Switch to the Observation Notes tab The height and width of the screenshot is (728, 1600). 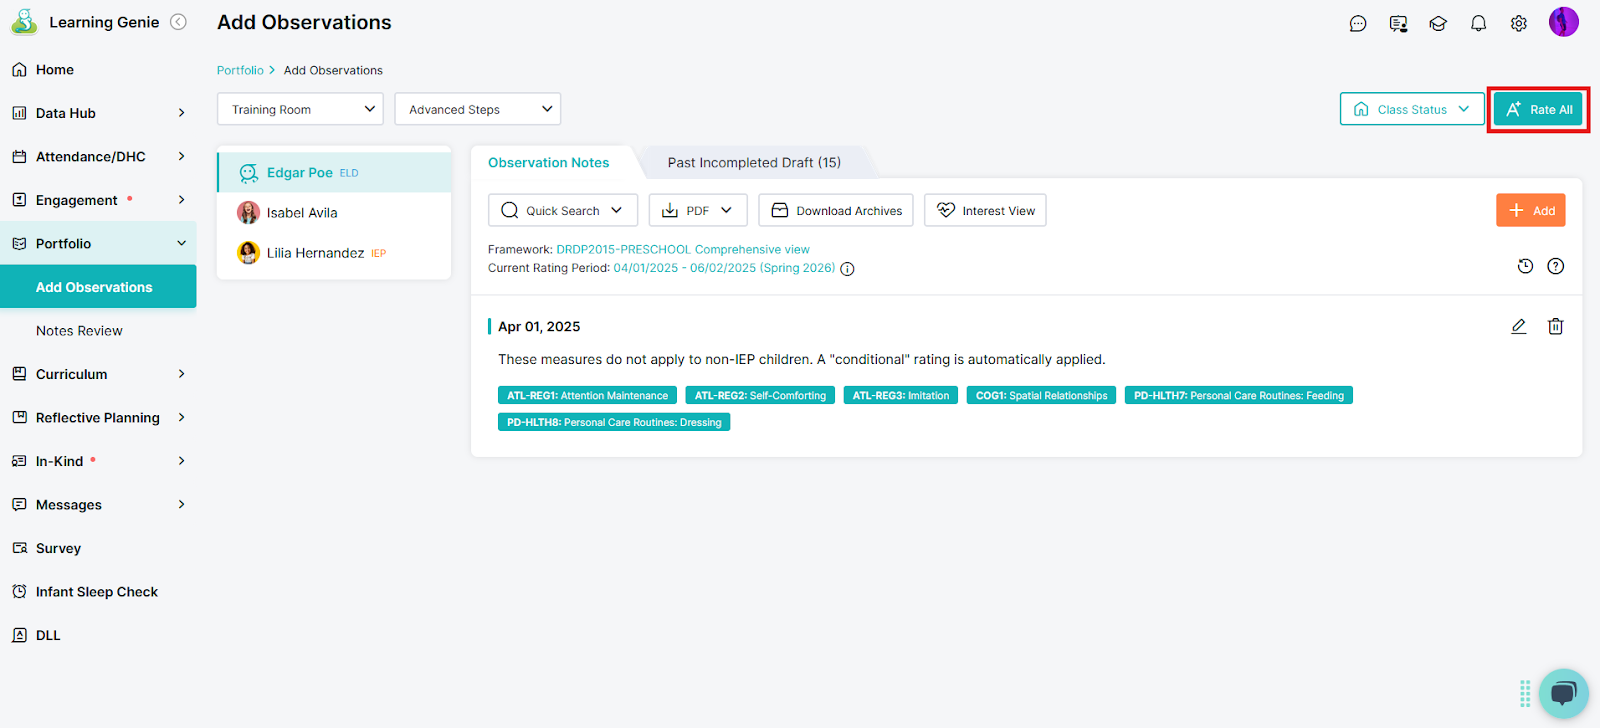(549, 162)
